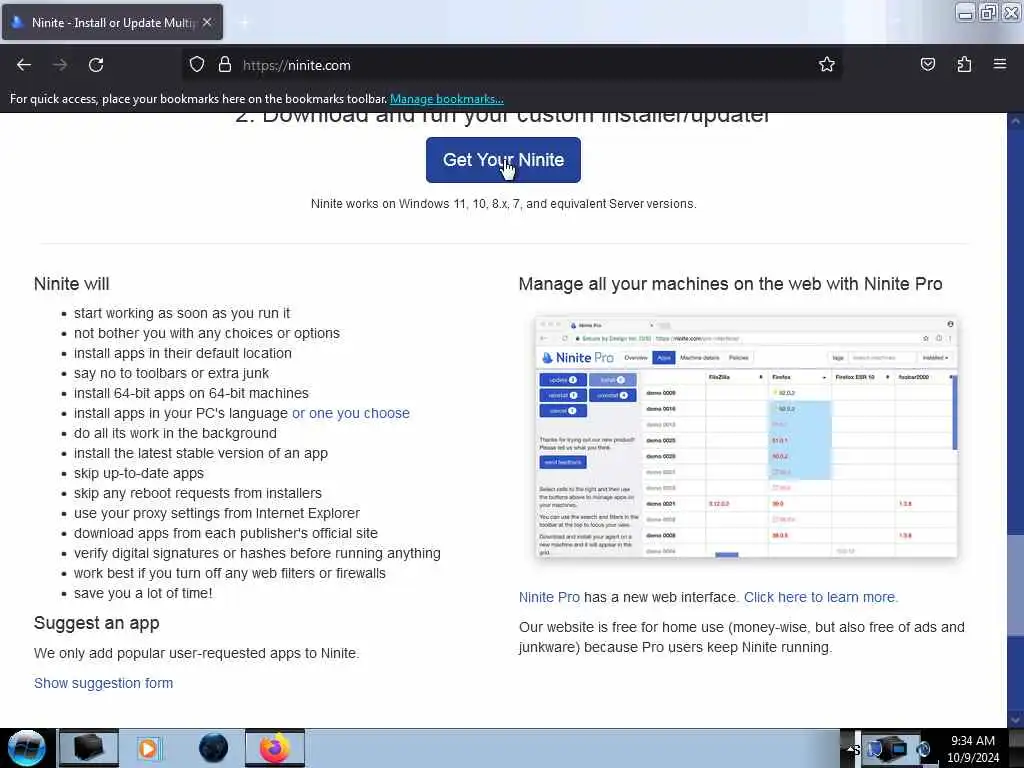Screen dimensions: 1024x768
Task: Click 'Ninite works on Windows 11' text
Action: 503,204
